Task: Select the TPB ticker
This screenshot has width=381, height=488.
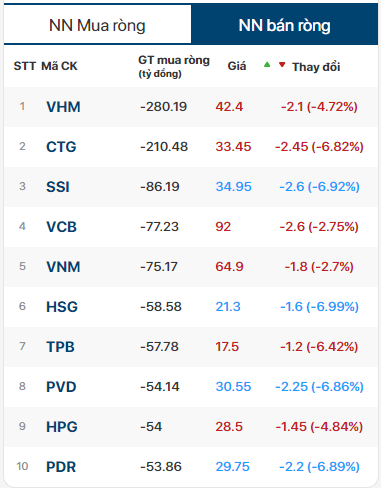Action: tap(60, 347)
